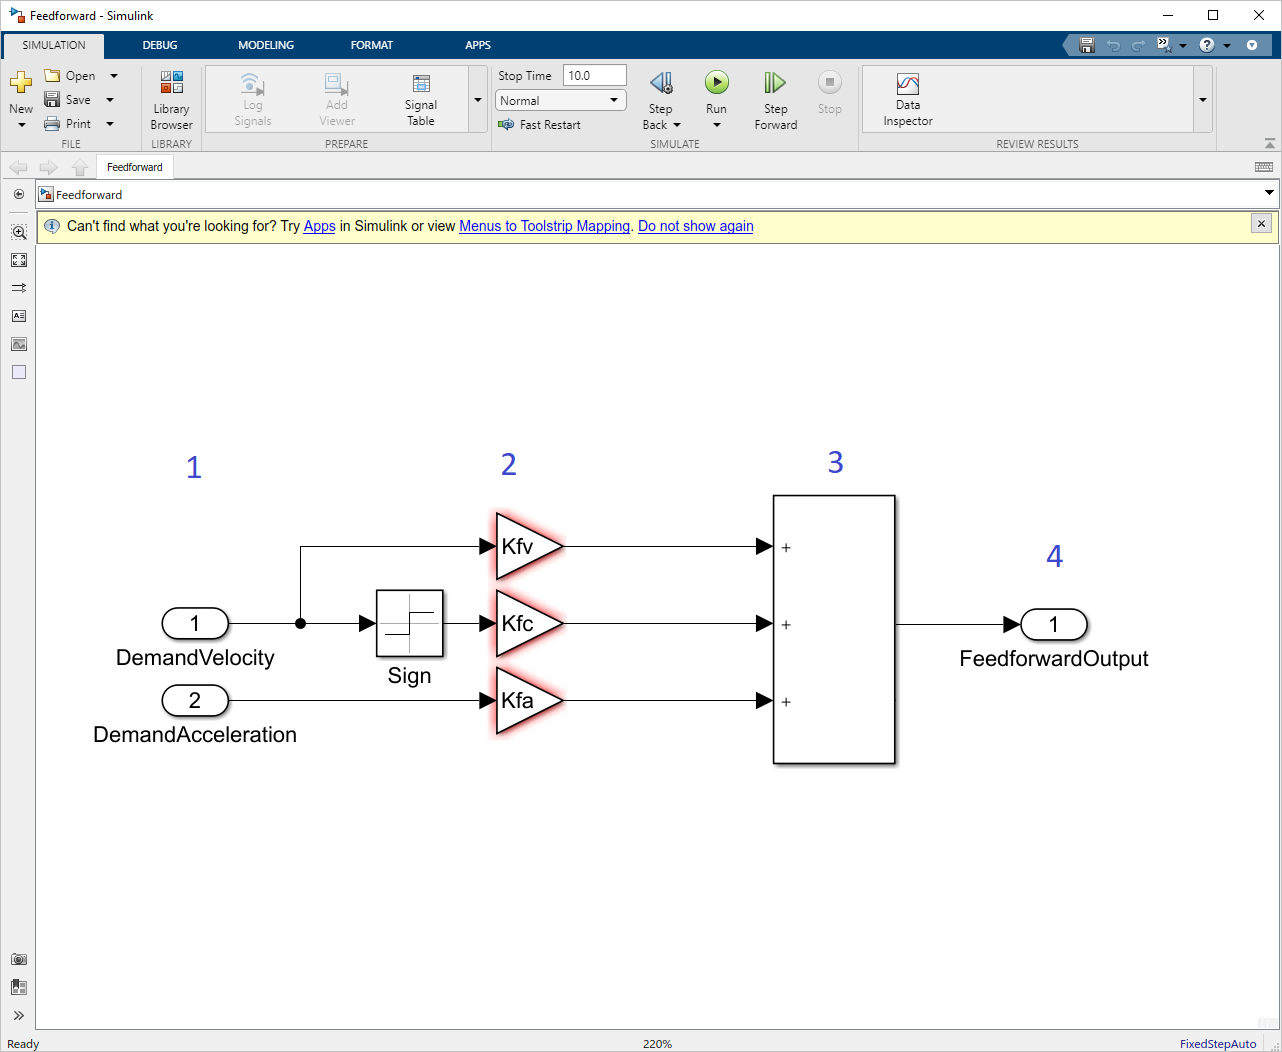
Task: Click the navigate back arrow
Action: 18,167
